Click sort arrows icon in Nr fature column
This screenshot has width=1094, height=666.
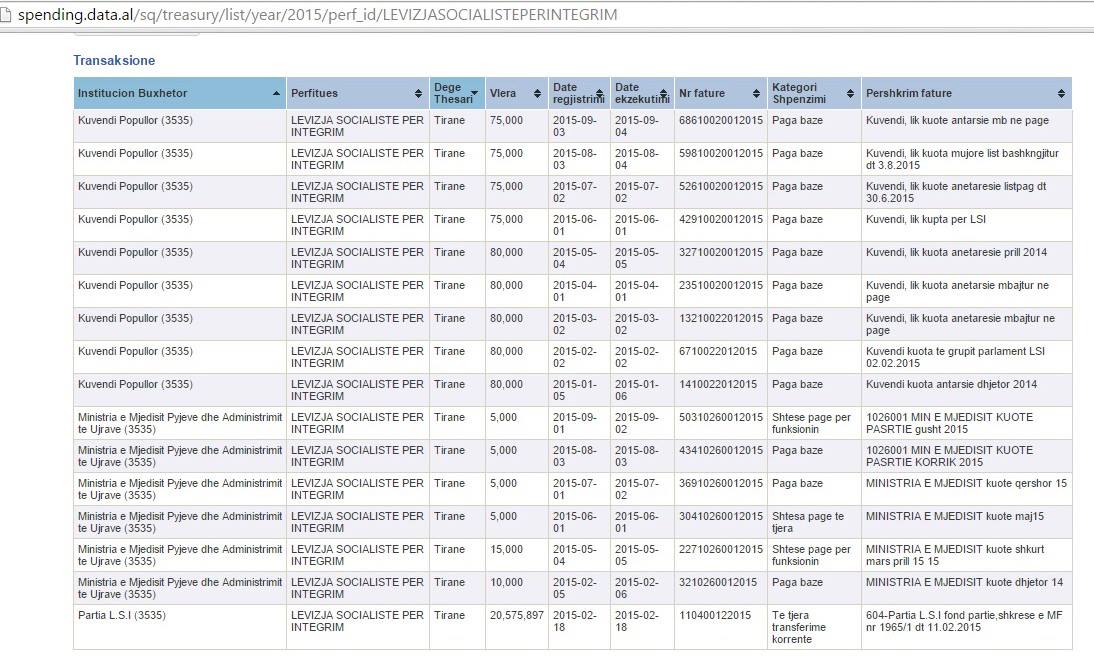[x=757, y=94]
